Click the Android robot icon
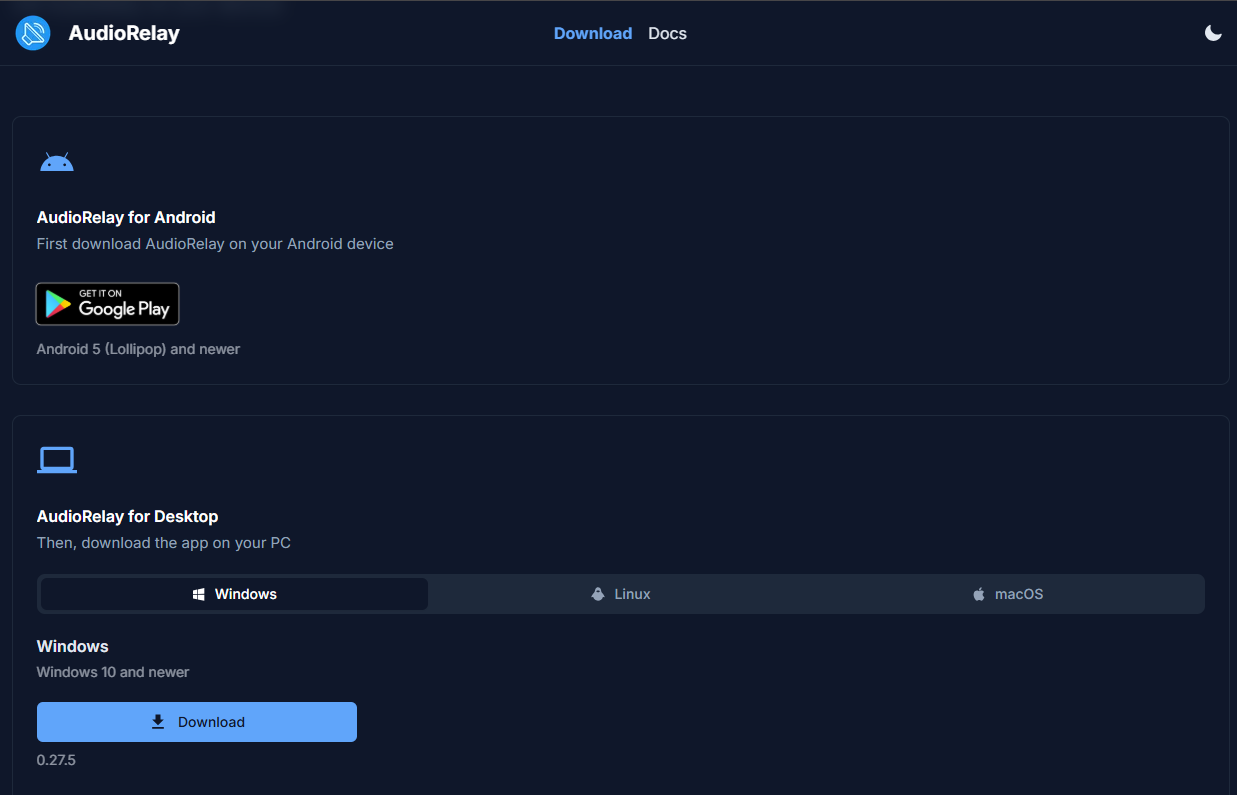 pos(57,162)
